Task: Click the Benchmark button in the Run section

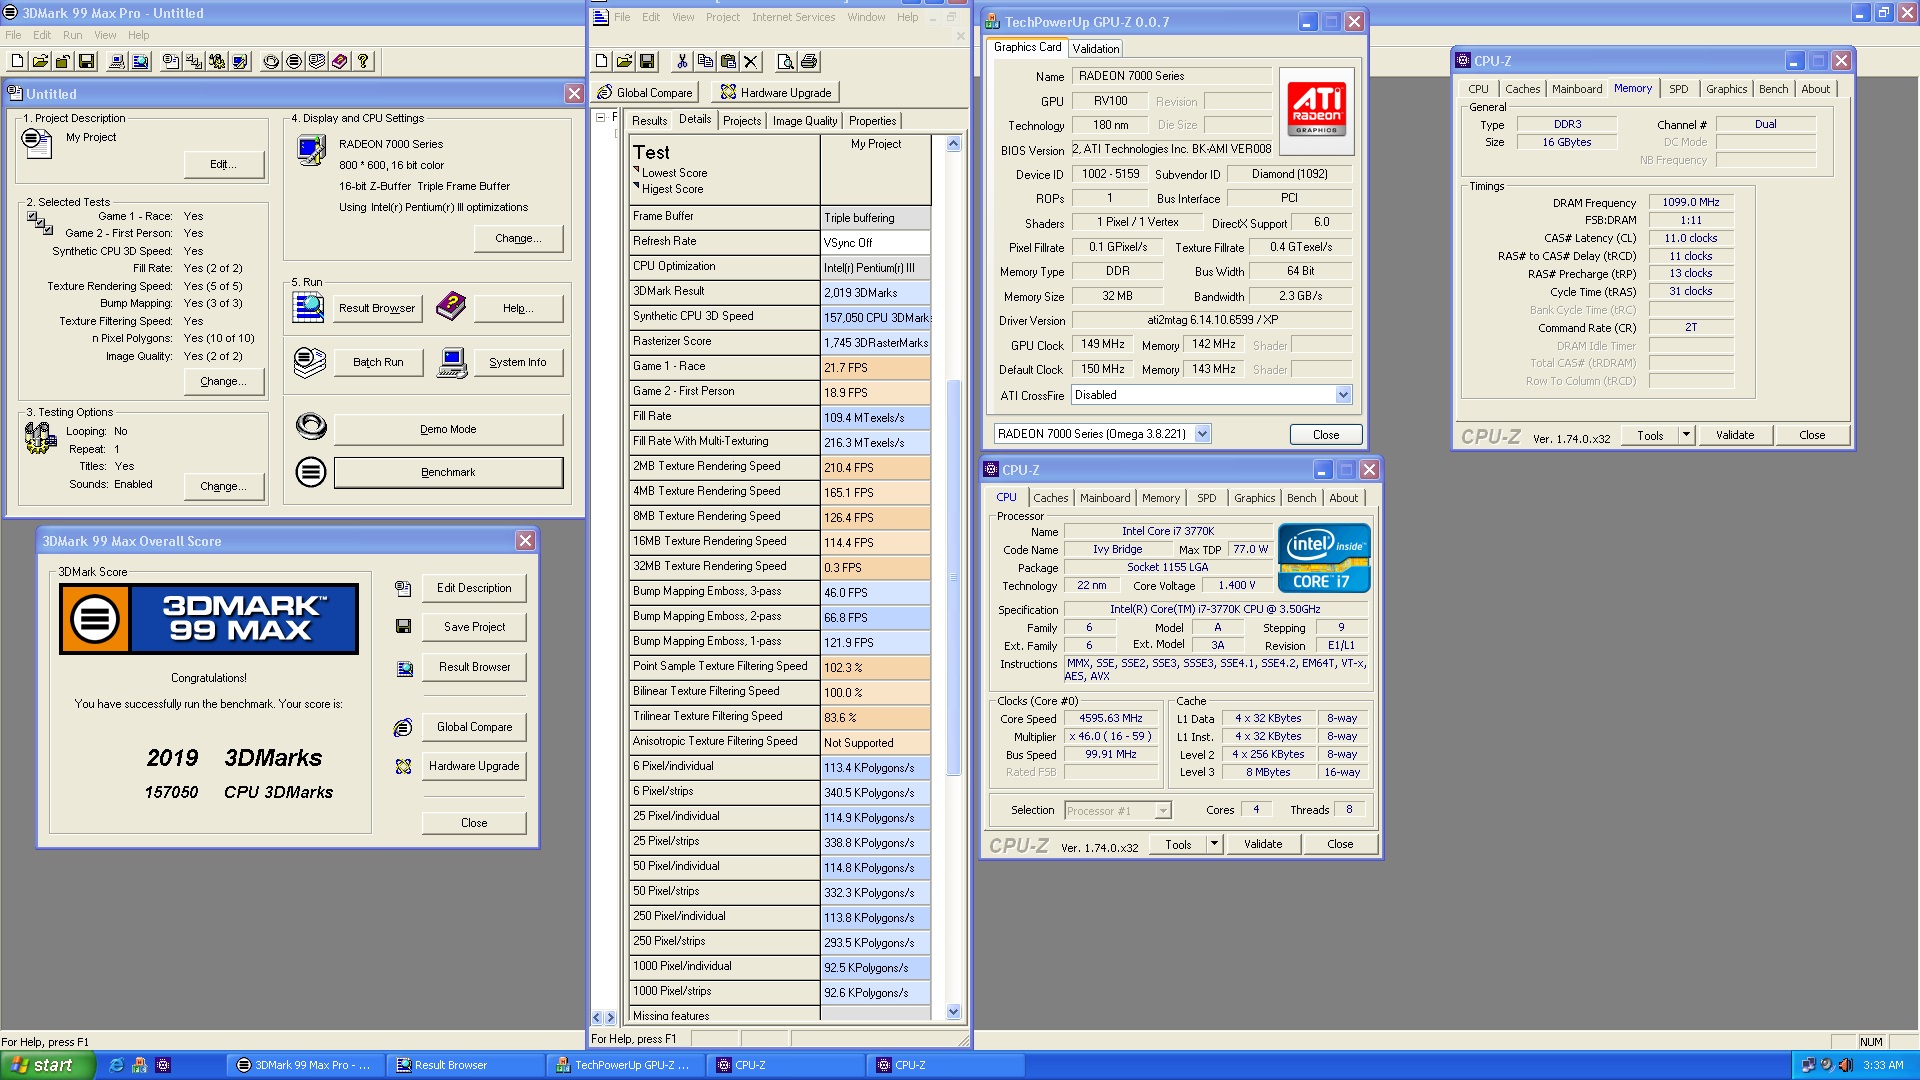Action: 448,472
